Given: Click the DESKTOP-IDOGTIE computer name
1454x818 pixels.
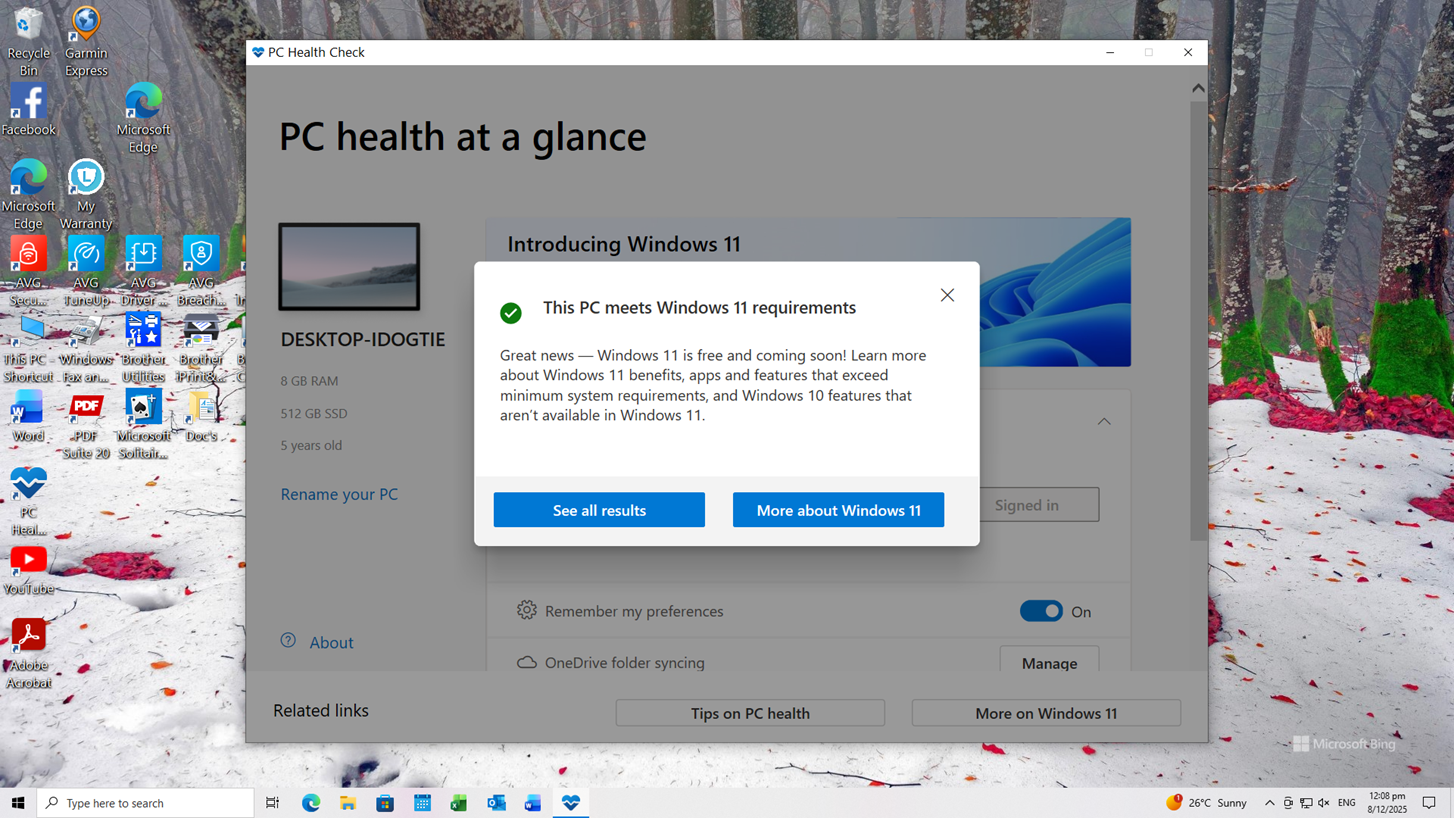Looking at the screenshot, I should click(363, 339).
